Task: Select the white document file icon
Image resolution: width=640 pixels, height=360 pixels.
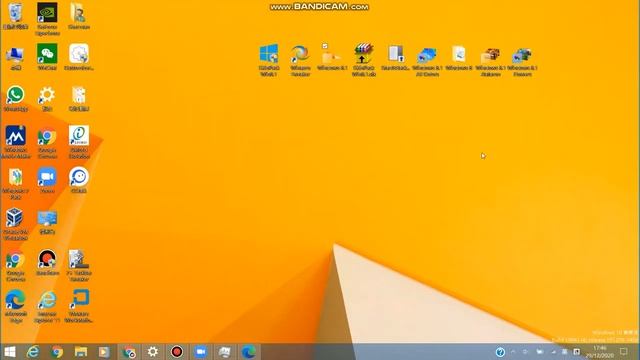Action: (x=459, y=54)
